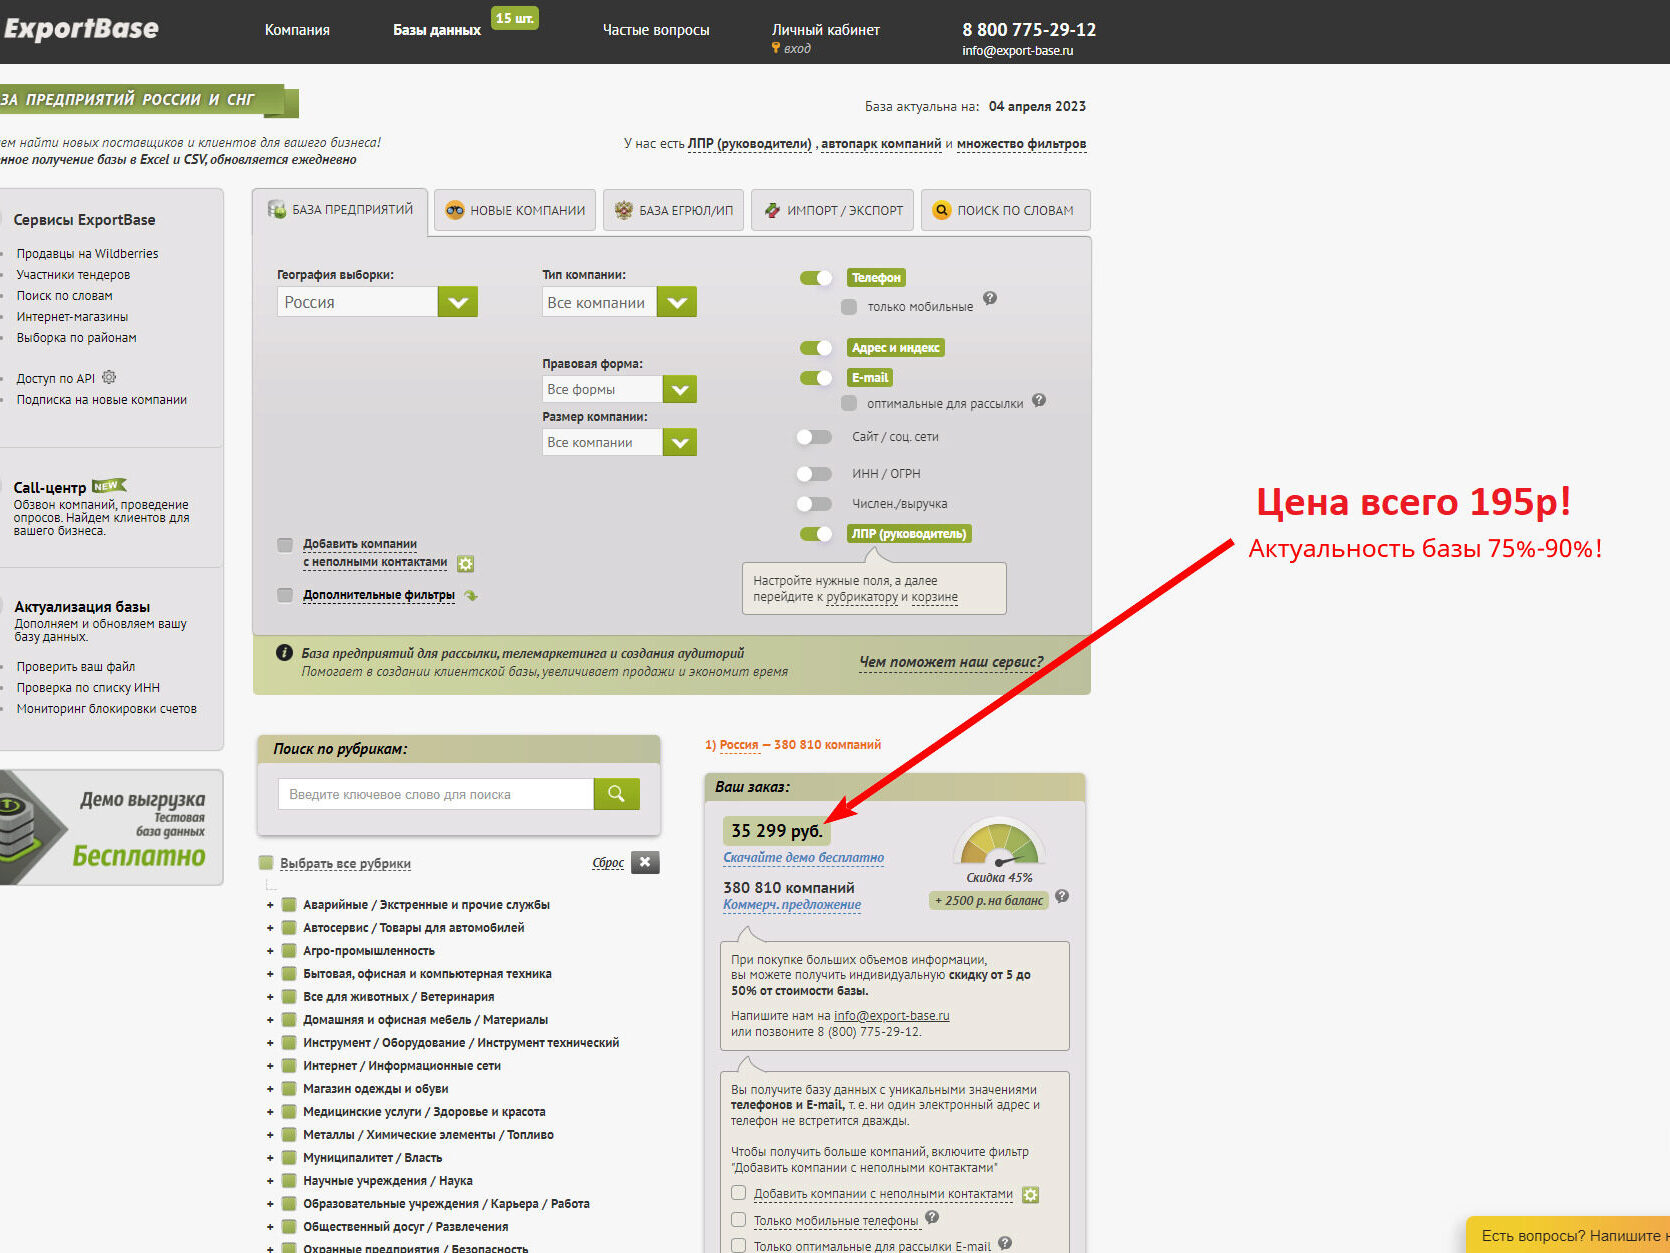Image resolution: width=1670 pixels, height=1253 pixels.
Task: Click the green search magnifier button
Action: click(616, 794)
